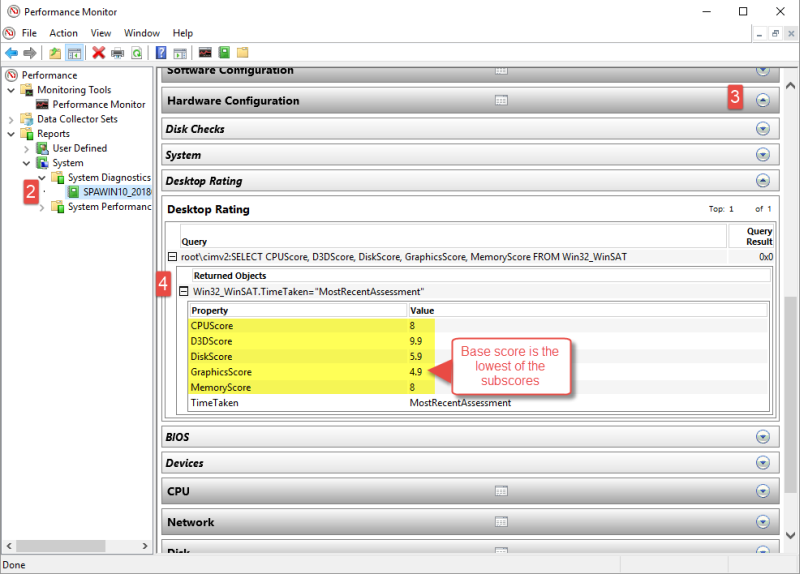Select Data Collector Sets in tree

click(x=77, y=119)
